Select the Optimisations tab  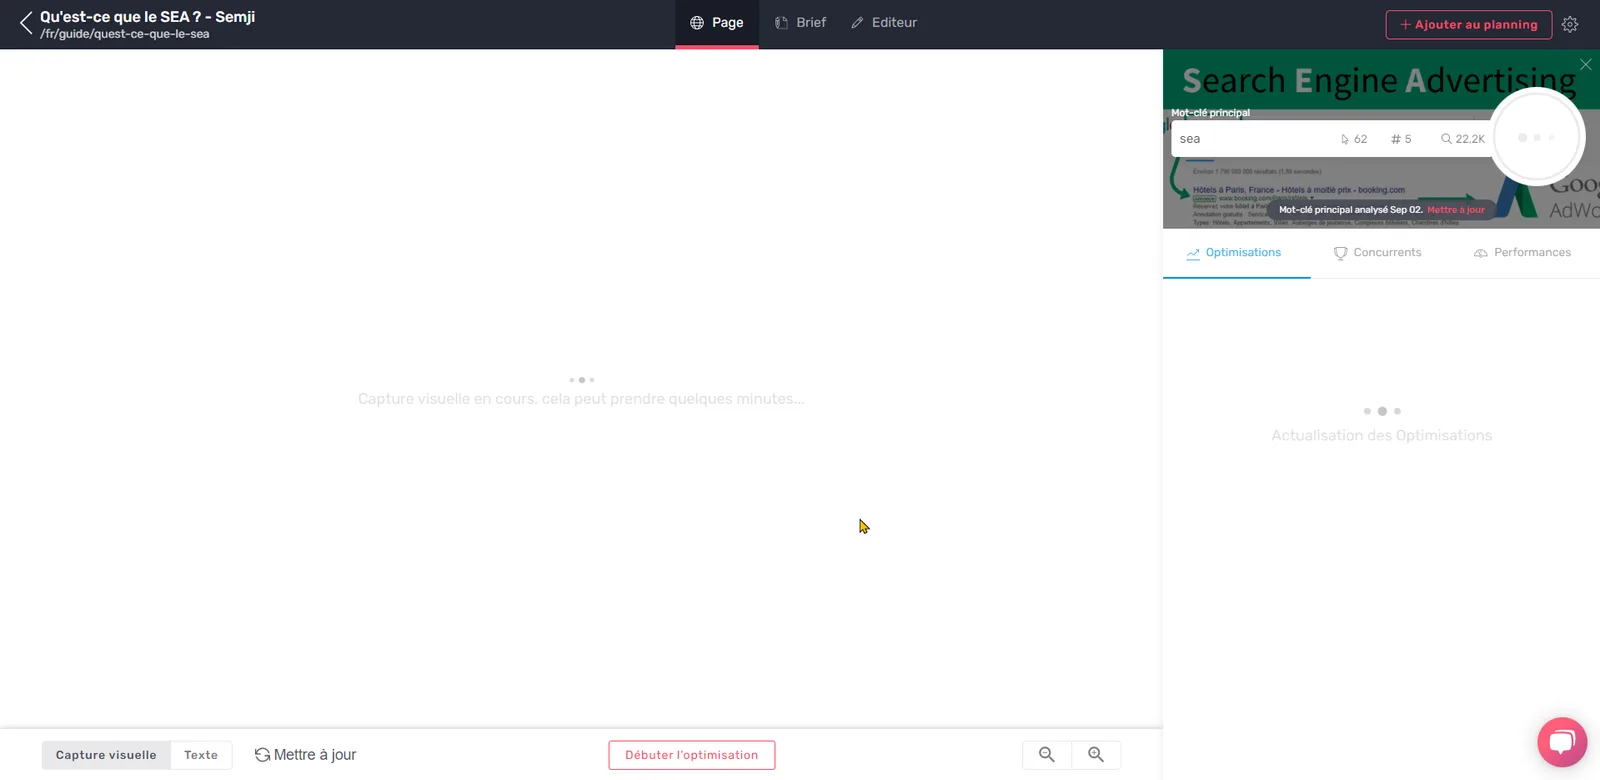click(1236, 253)
